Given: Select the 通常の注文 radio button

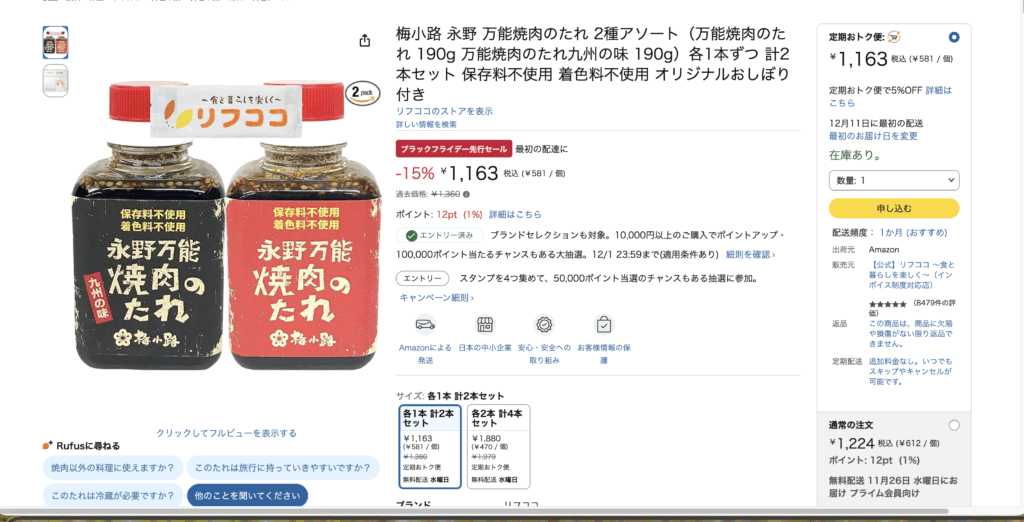Looking at the screenshot, I should (x=954, y=425).
